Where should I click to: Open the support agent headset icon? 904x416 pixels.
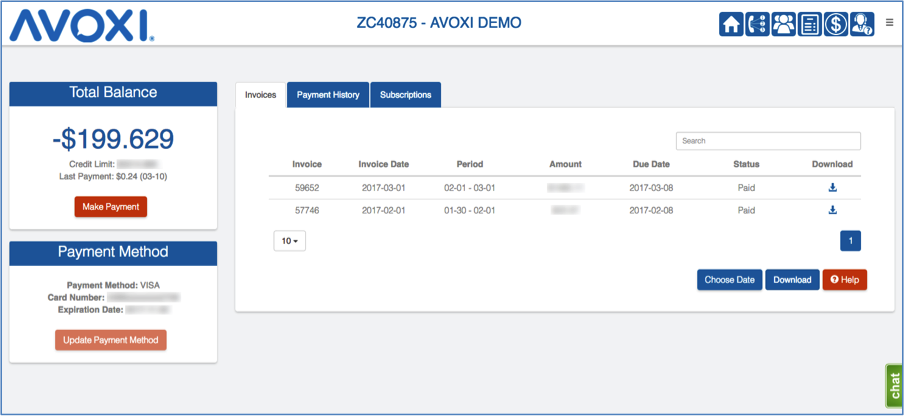(862, 25)
